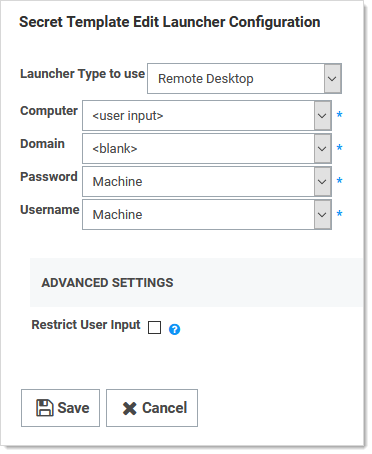The image size is (372, 454).
Task: Open the Password field dropdown
Action: tap(207, 182)
